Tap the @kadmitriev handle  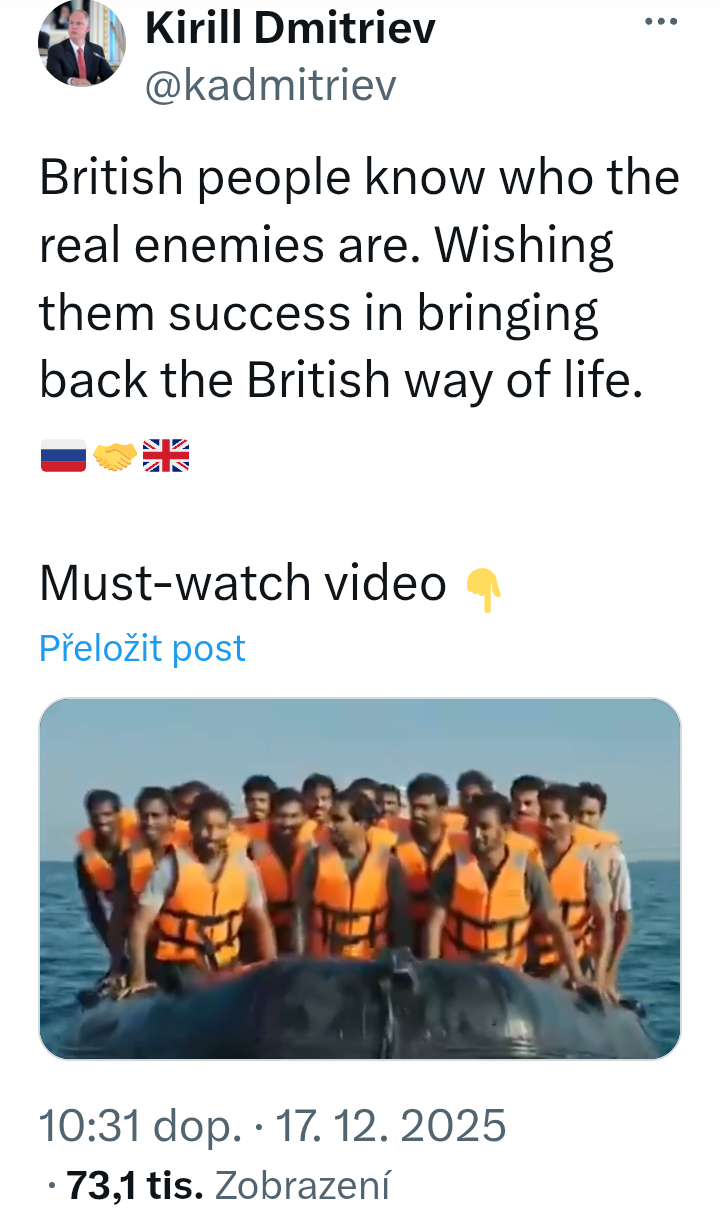(270, 86)
